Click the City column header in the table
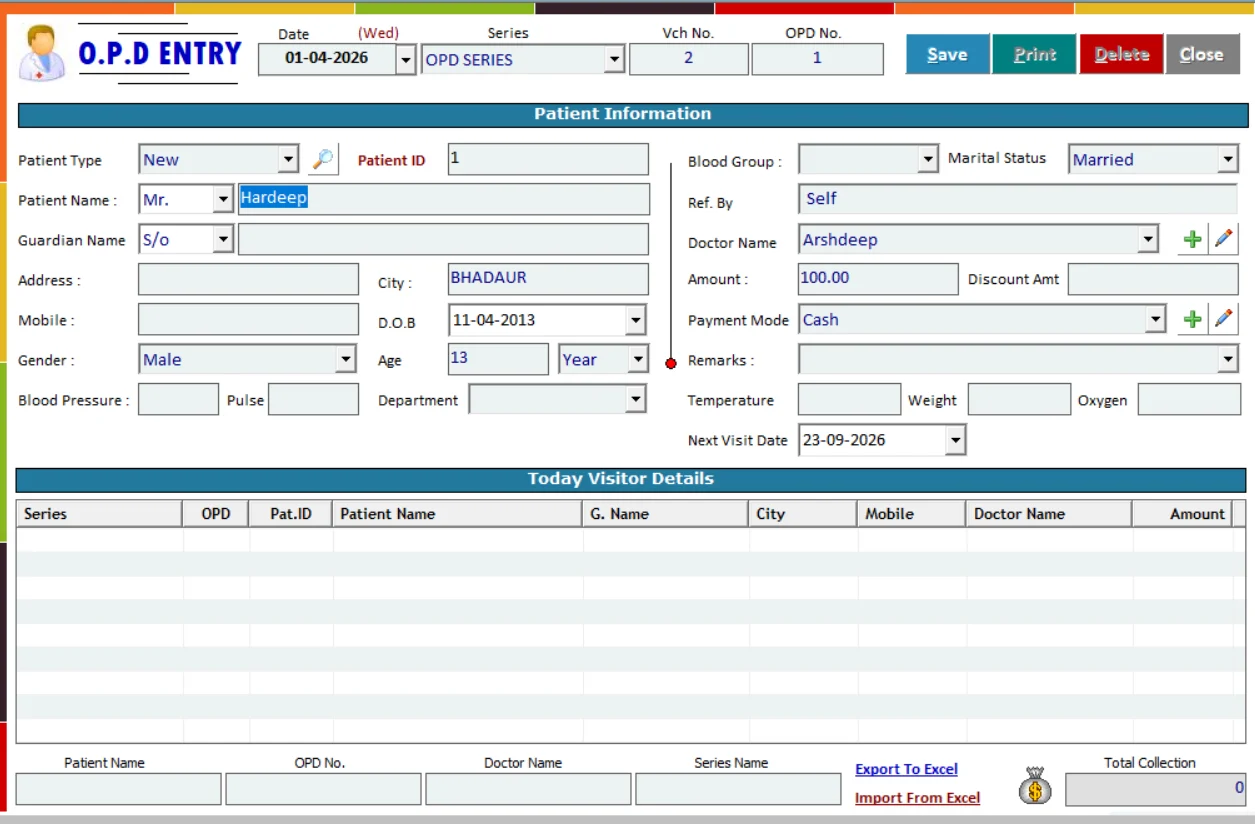The height and width of the screenshot is (824, 1255). [x=803, y=514]
